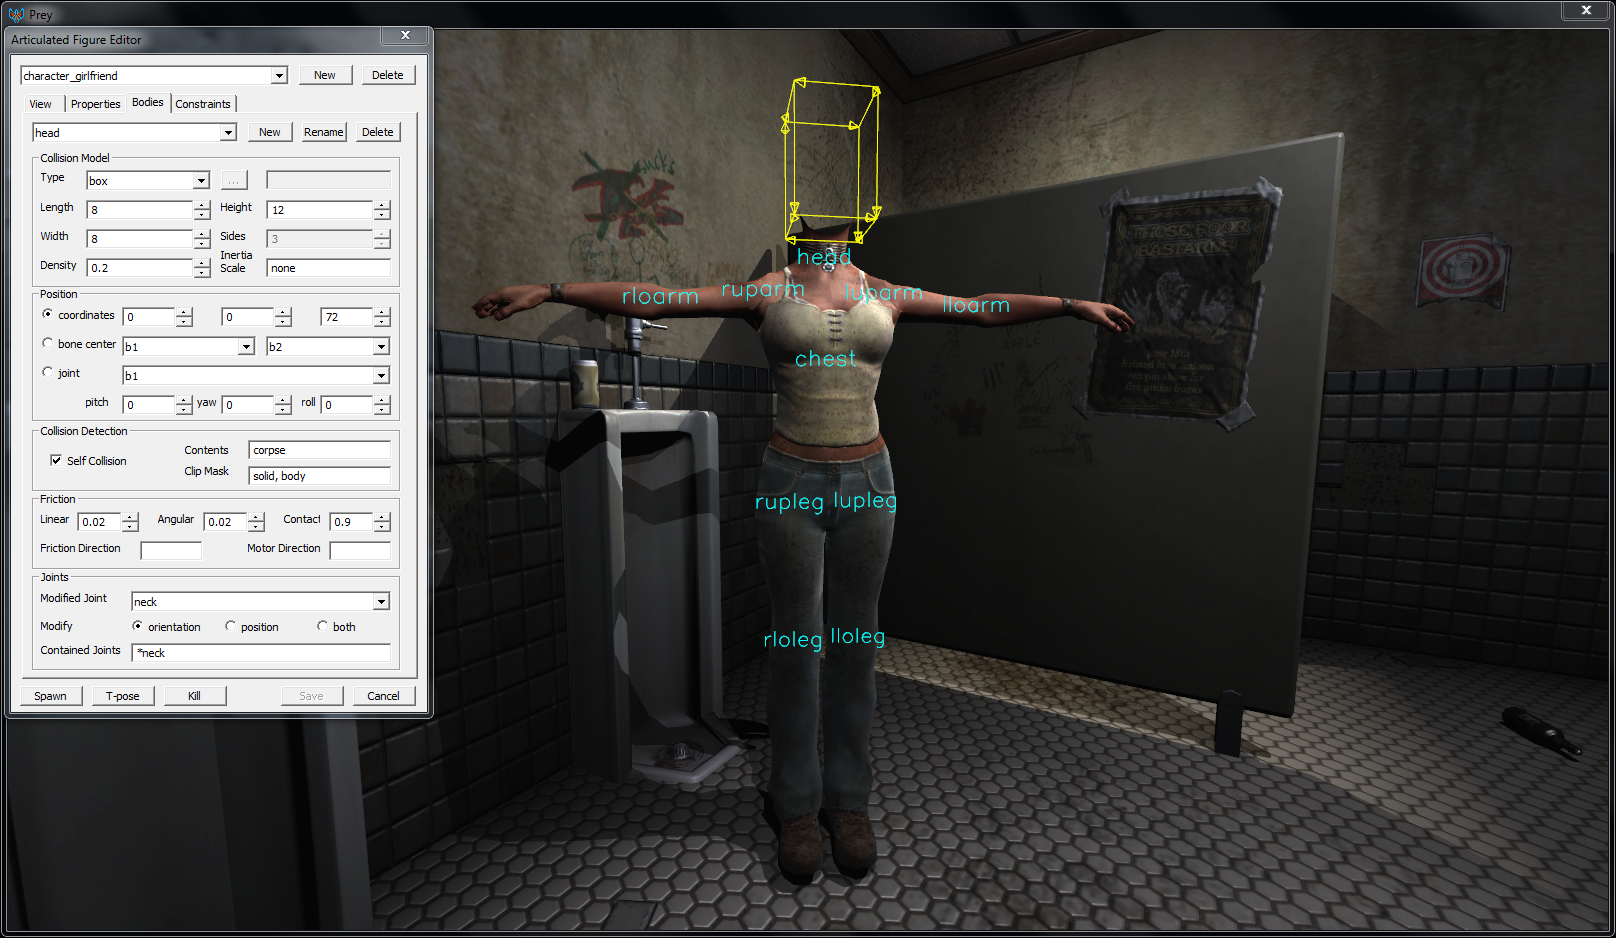The height and width of the screenshot is (938, 1616).
Task: Click the chest body label on the figure
Action: pos(825,359)
